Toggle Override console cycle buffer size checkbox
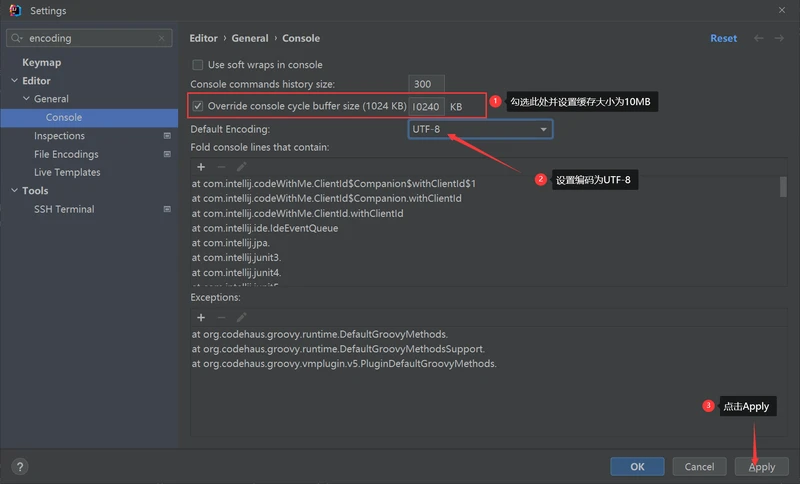This screenshot has width=800, height=484. pos(198,106)
